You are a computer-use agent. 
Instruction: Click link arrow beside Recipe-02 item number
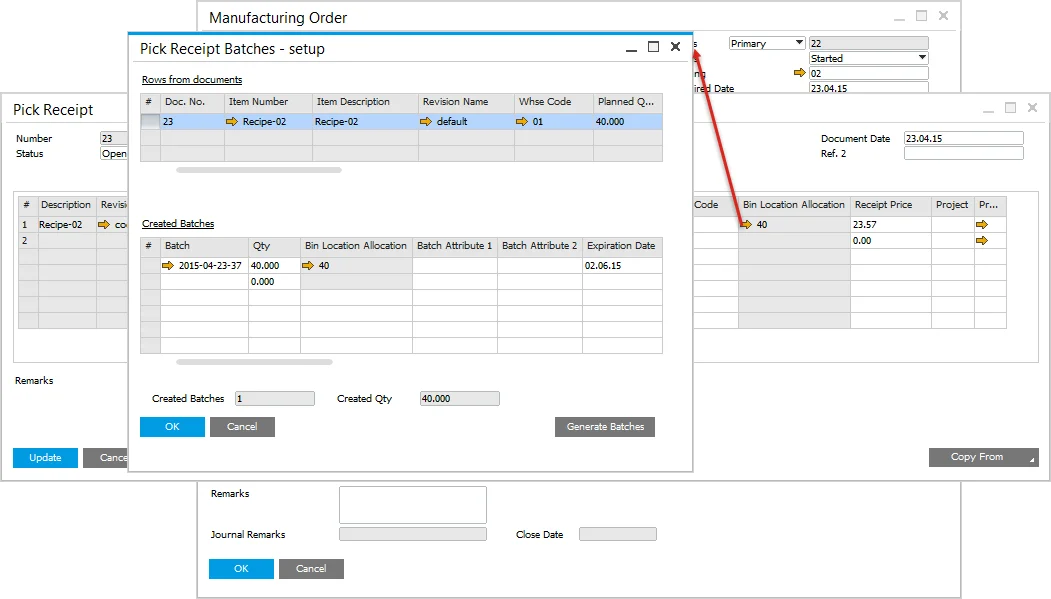click(232, 121)
